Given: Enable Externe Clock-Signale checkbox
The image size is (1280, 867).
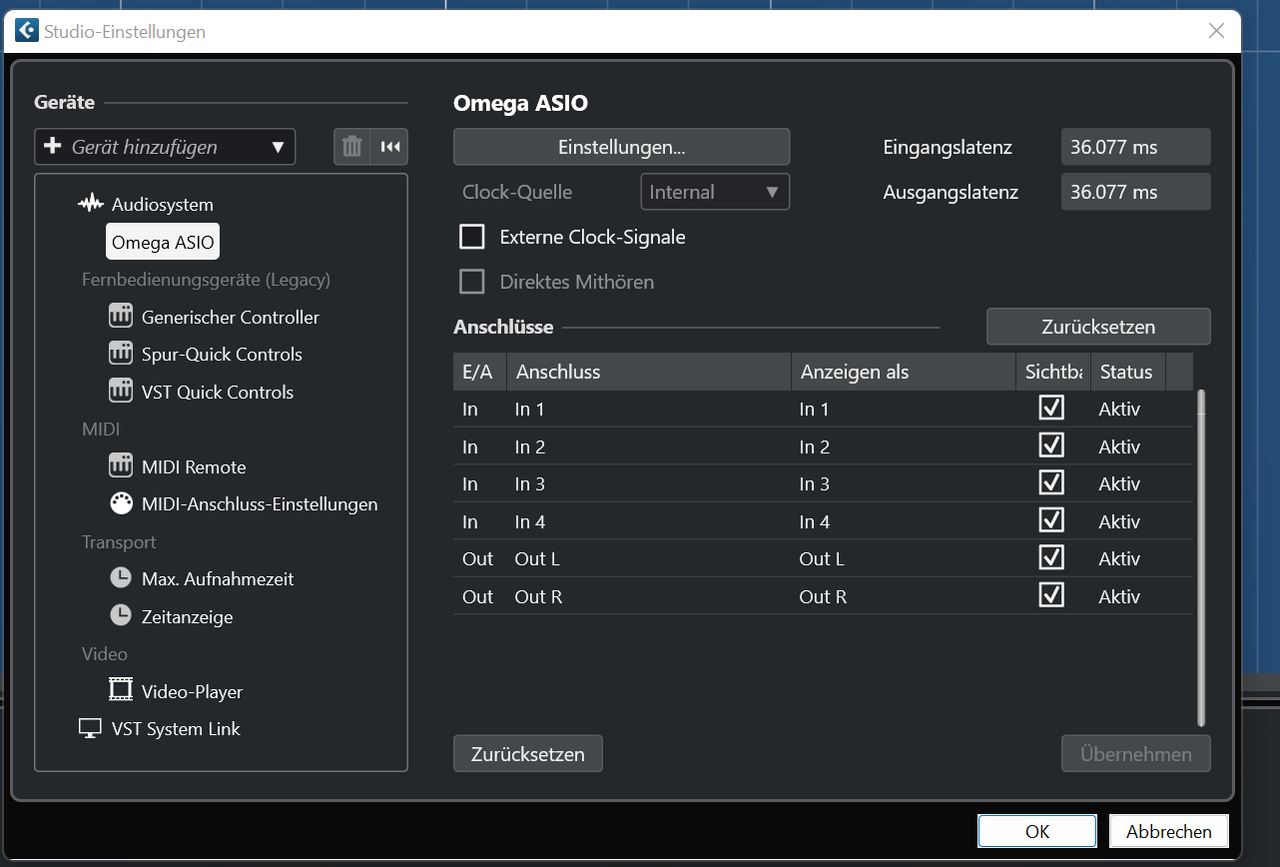Looking at the screenshot, I should [471, 237].
